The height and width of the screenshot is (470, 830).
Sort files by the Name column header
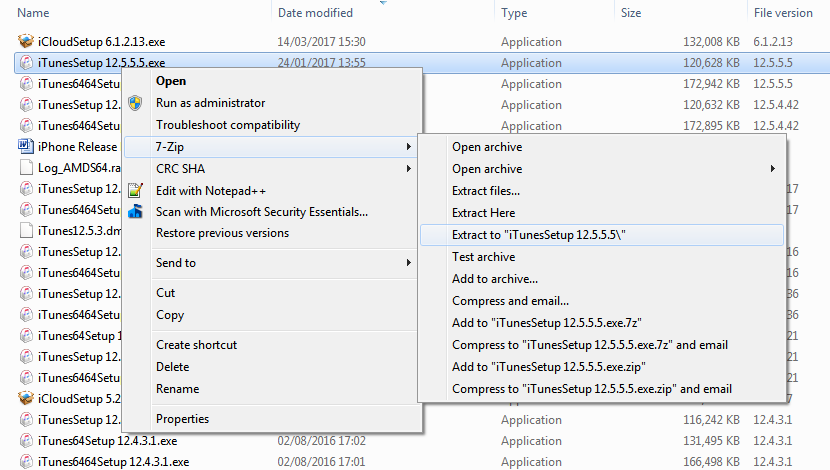click(34, 13)
